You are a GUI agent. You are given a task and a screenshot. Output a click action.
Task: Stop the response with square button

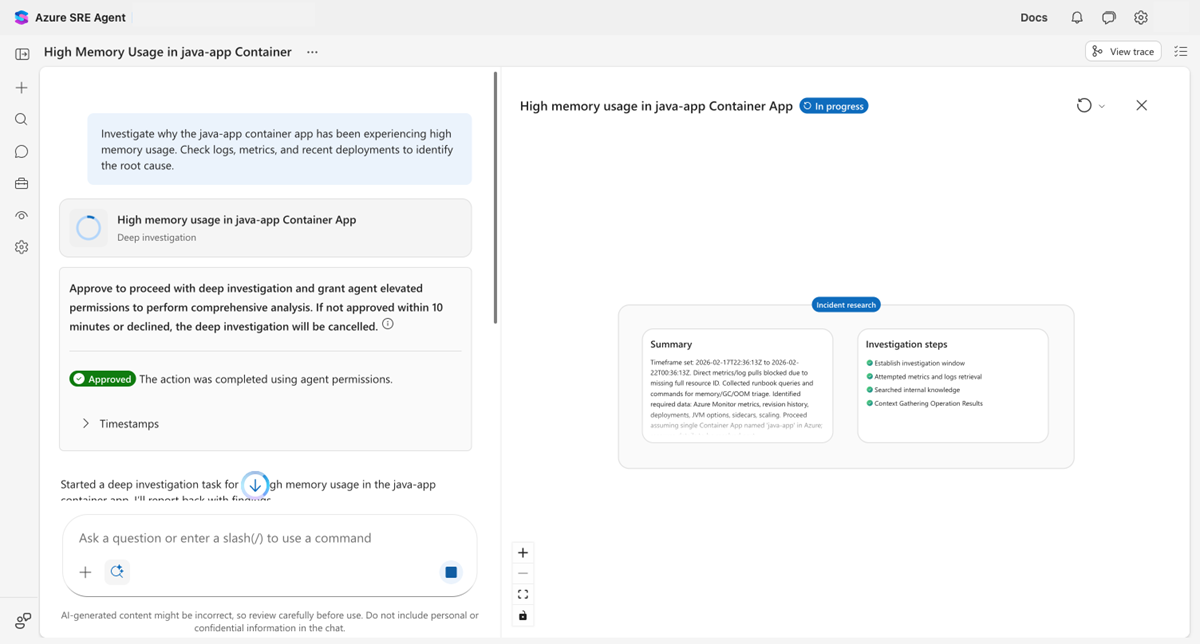[x=451, y=572]
